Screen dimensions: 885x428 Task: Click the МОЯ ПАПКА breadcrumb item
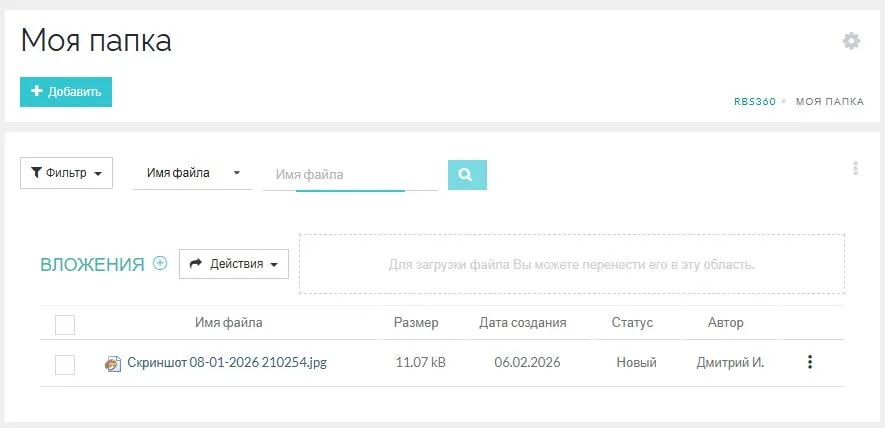click(x=829, y=102)
